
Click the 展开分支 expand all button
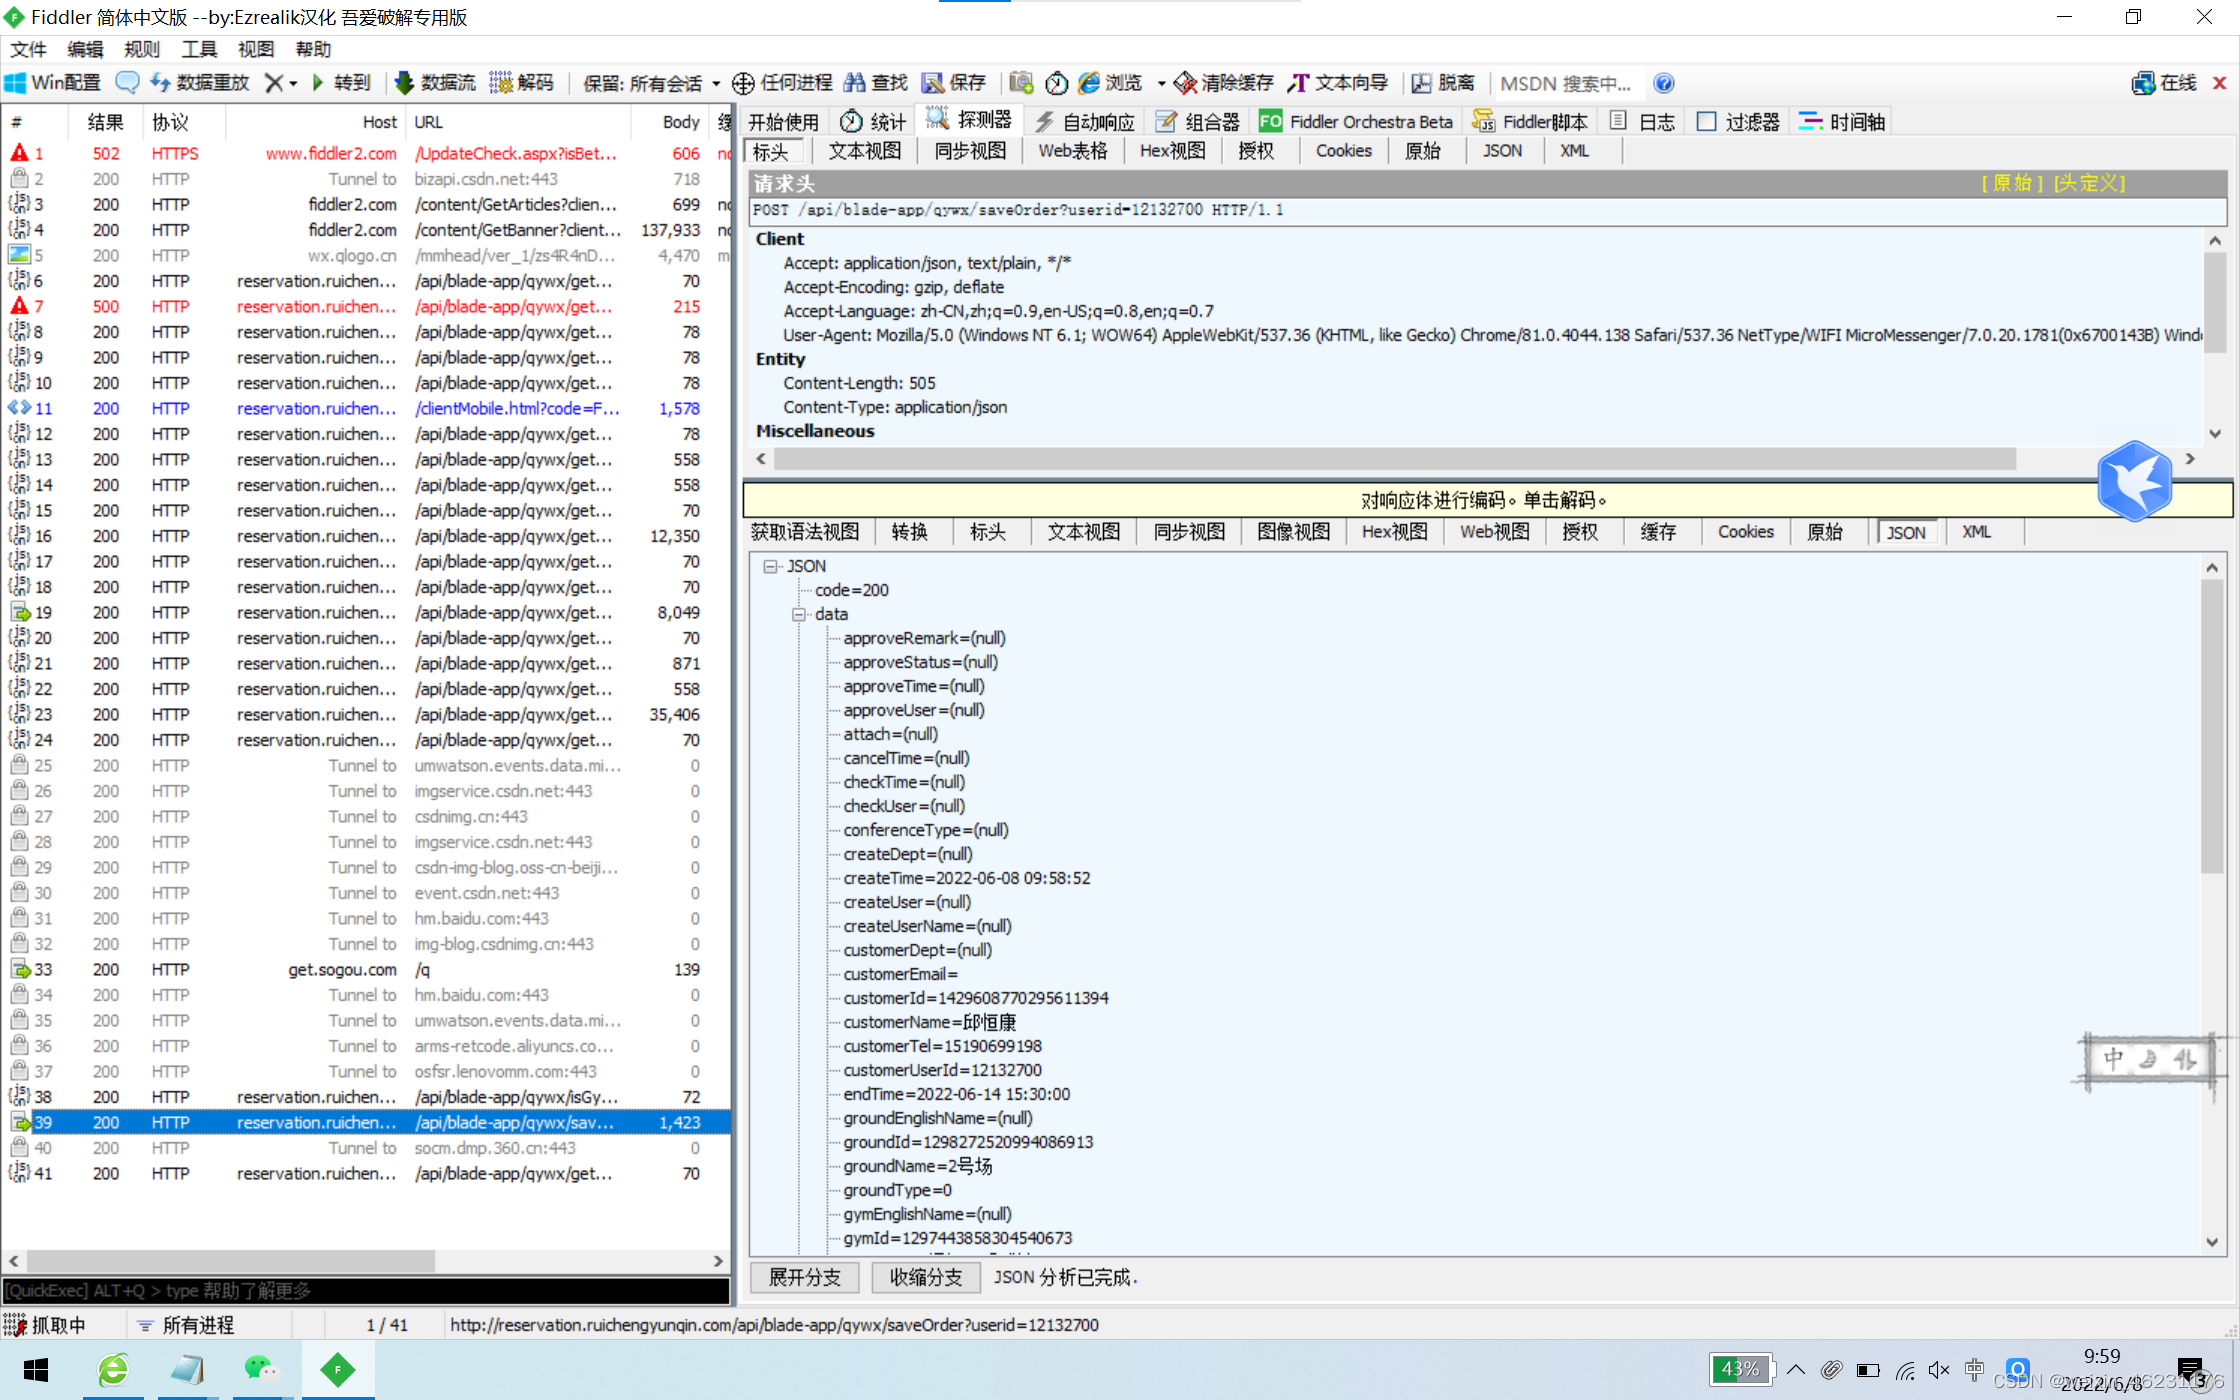tap(805, 1277)
